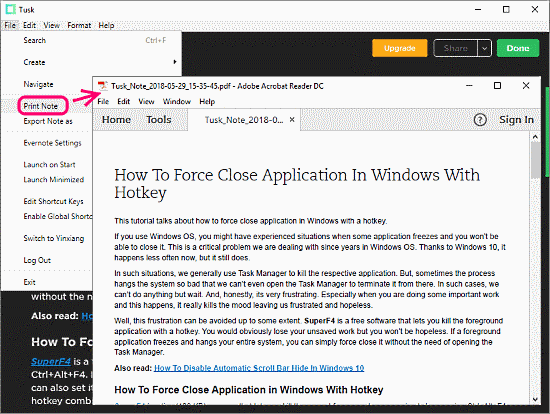Open the Disable Automatic Scroll Bar link

(259, 368)
